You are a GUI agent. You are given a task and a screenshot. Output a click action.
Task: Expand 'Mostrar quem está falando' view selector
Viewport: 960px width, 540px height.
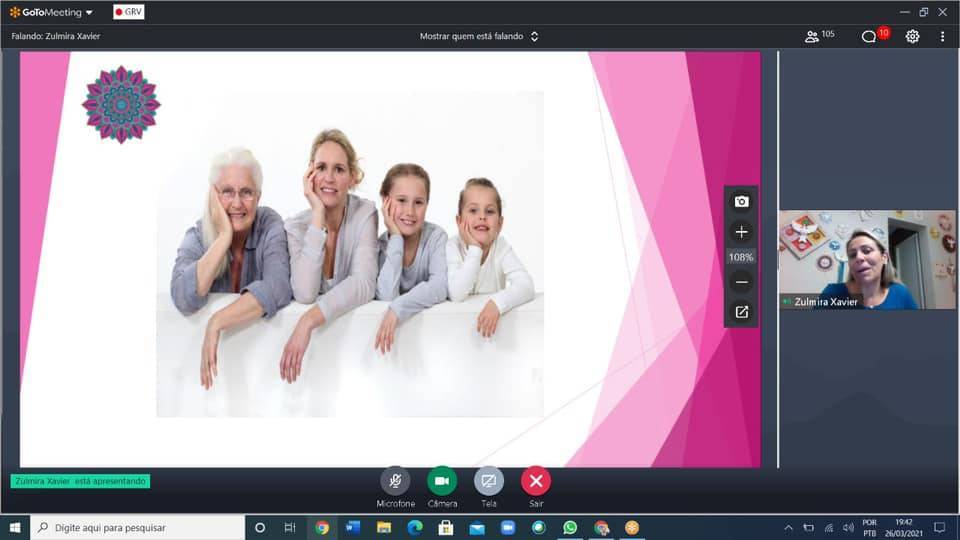tap(479, 36)
